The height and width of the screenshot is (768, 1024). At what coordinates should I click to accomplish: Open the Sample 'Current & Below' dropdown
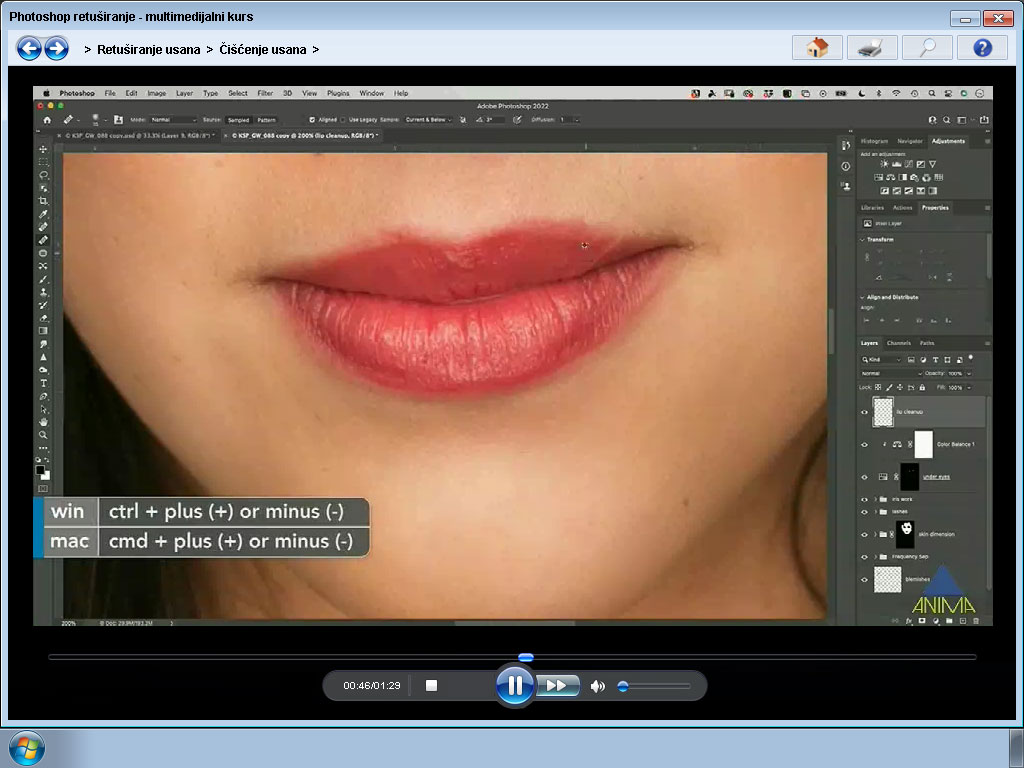point(428,120)
